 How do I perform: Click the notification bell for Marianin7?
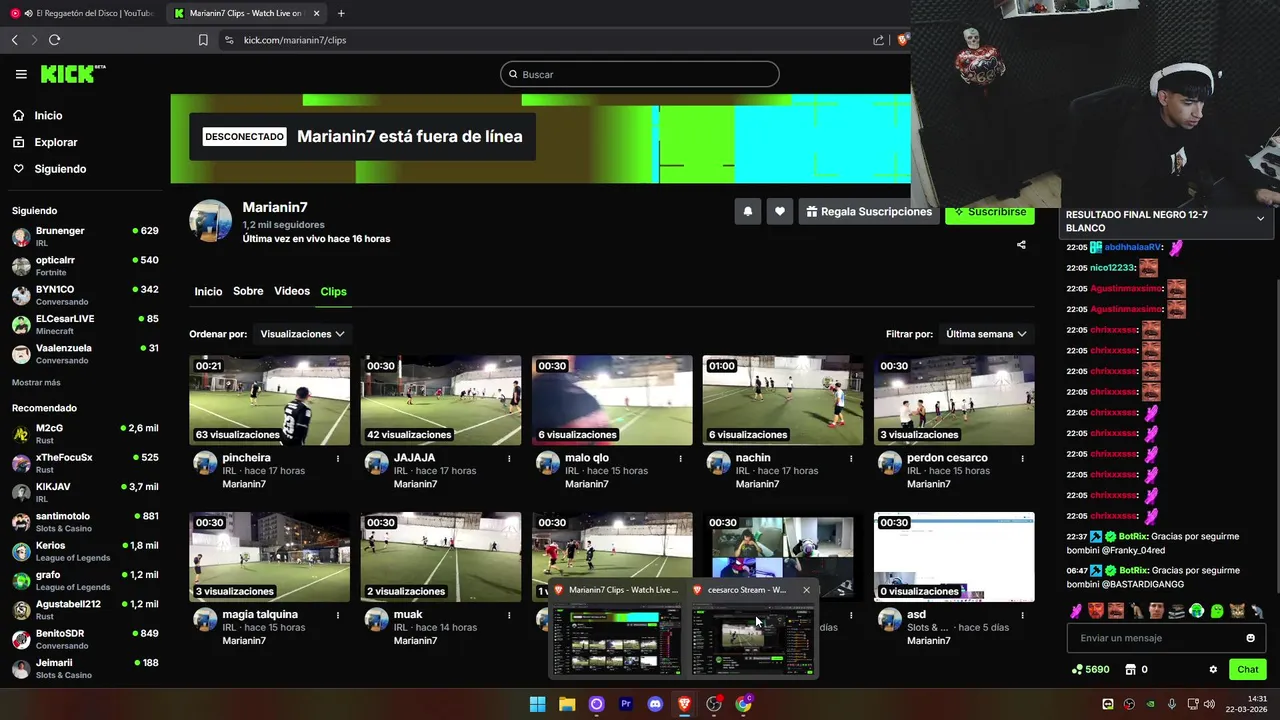tap(747, 212)
